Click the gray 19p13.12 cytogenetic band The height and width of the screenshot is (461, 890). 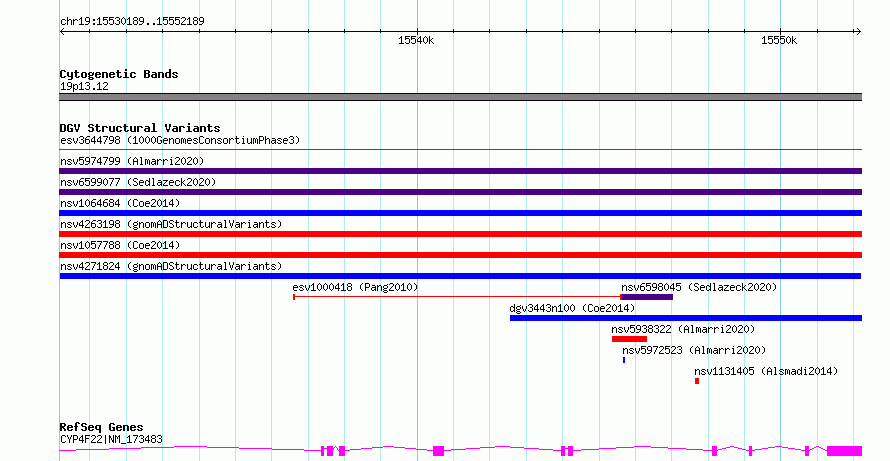pyautogui.click(x=460, y=97)
